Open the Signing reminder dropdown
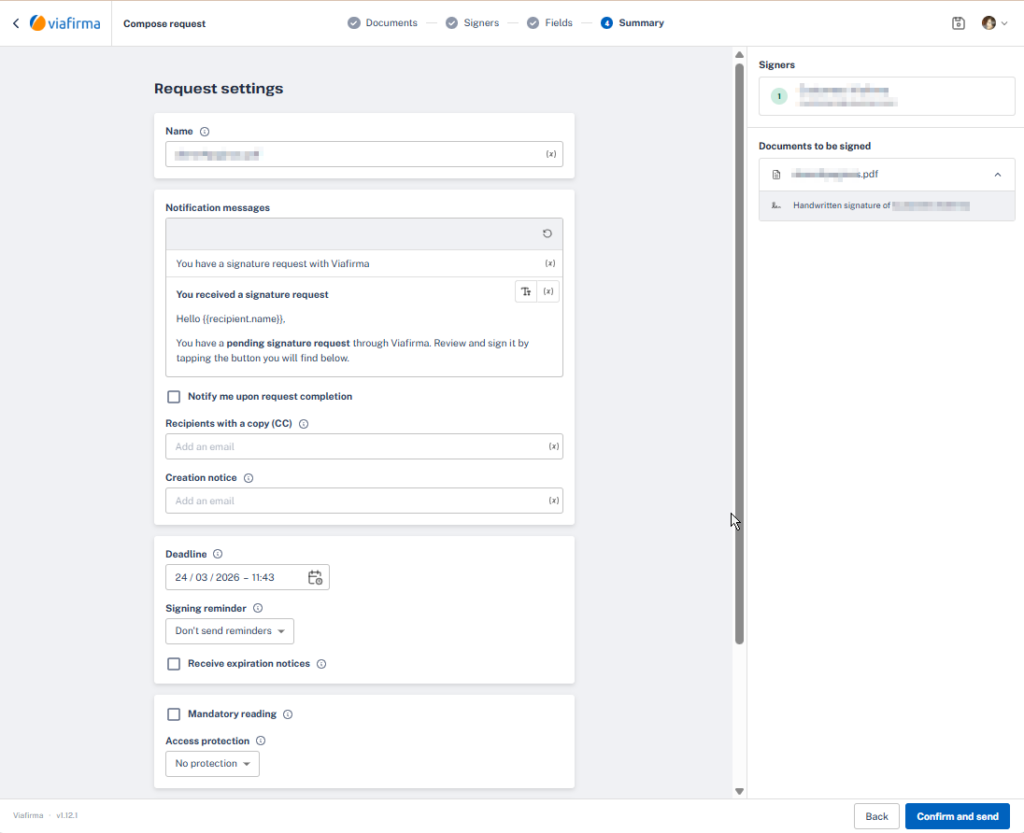Screen dimensions: 1024x833 [x=229, y=631]
